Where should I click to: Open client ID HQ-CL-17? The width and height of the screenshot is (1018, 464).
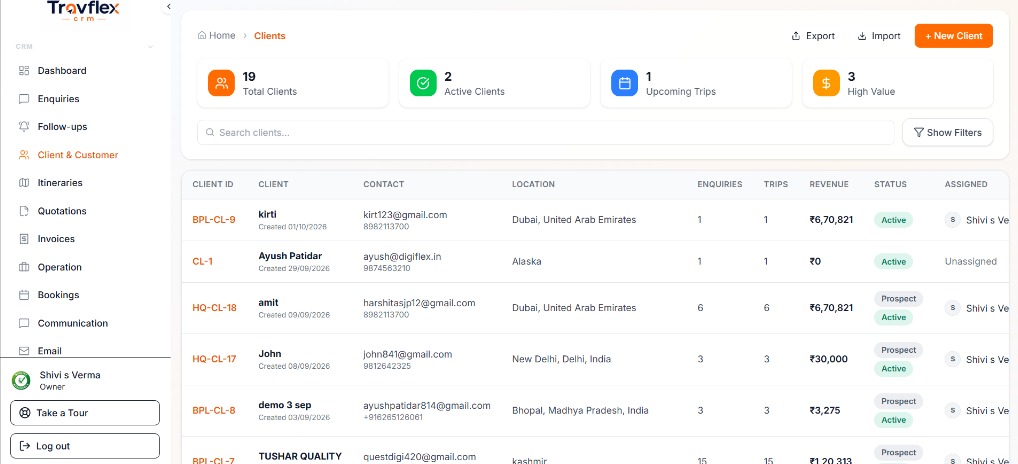(214, 359)
